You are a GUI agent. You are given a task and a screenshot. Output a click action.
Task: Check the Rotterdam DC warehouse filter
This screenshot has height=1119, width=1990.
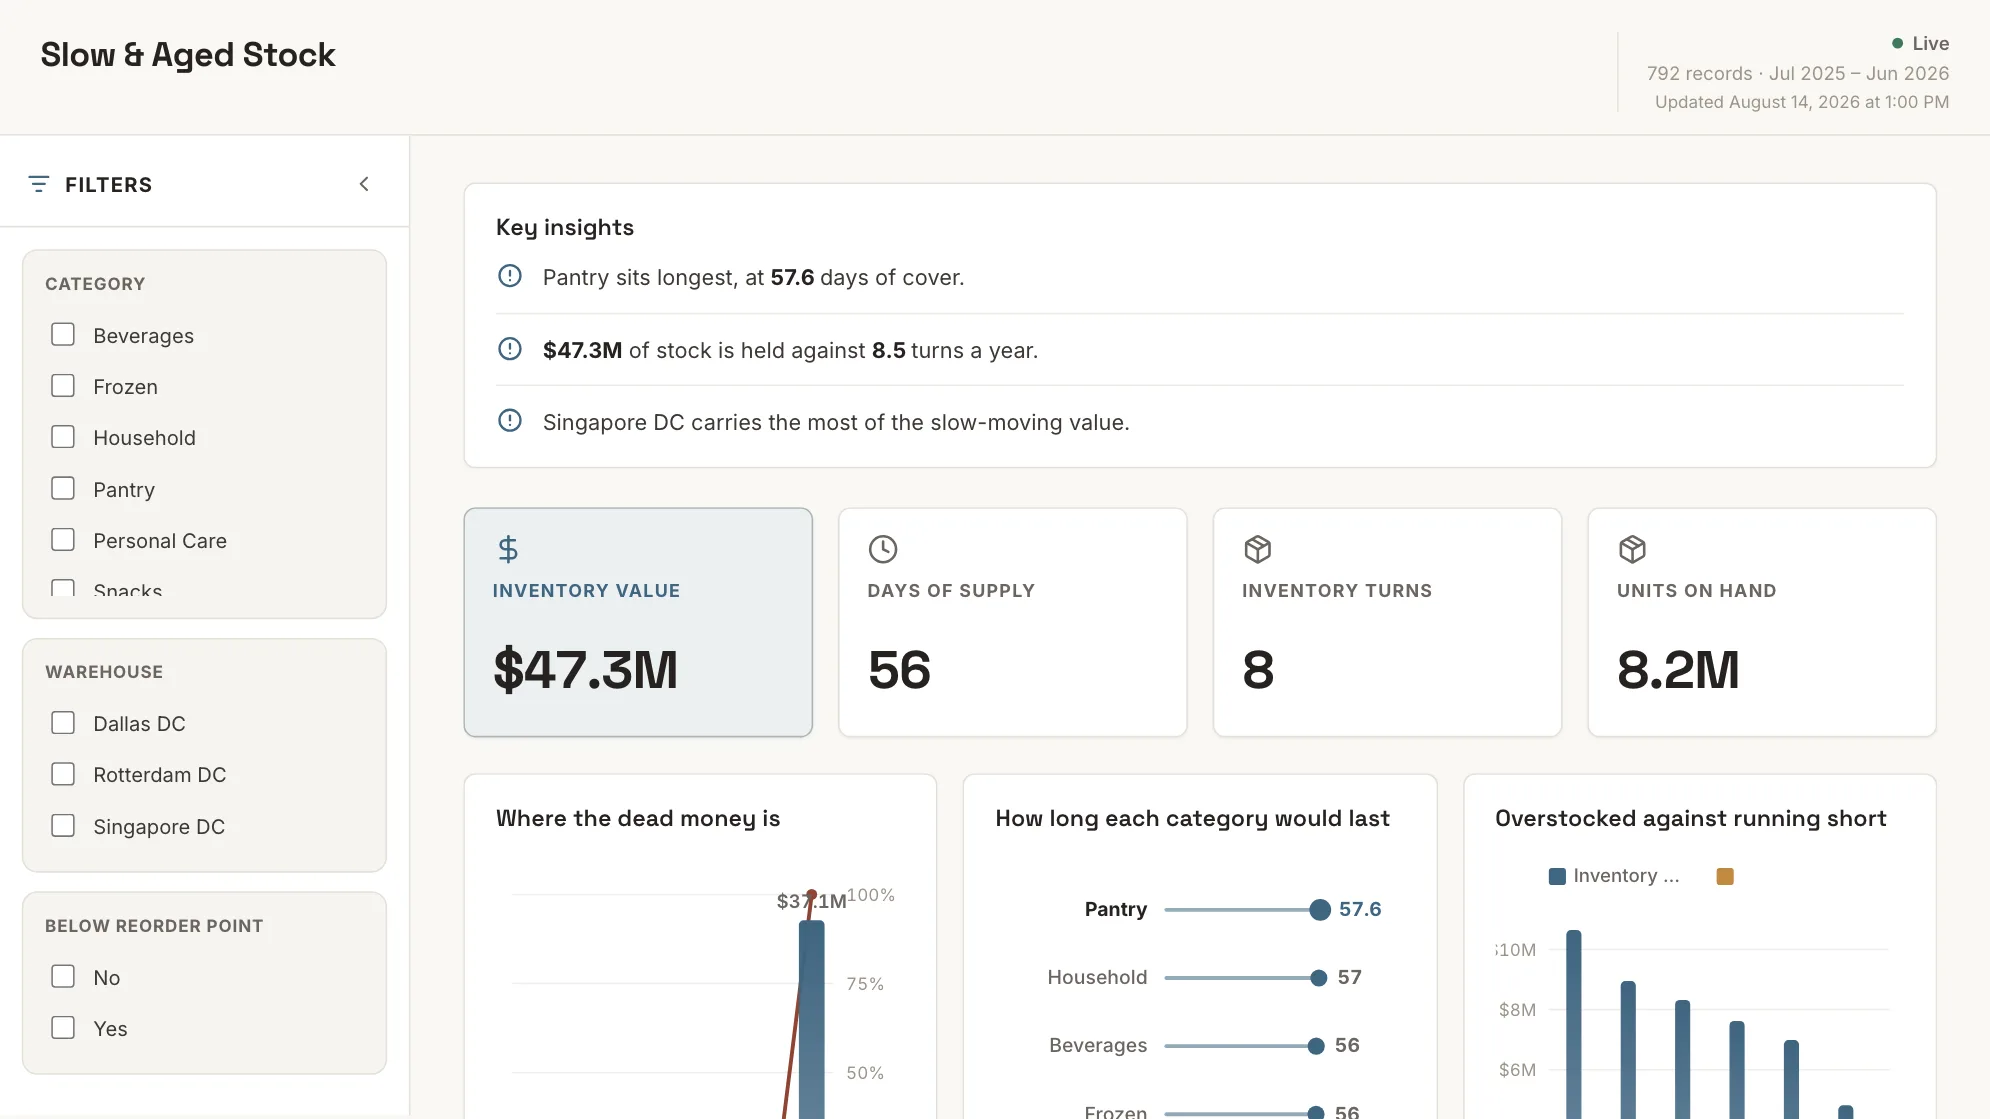tap(63, 774)
